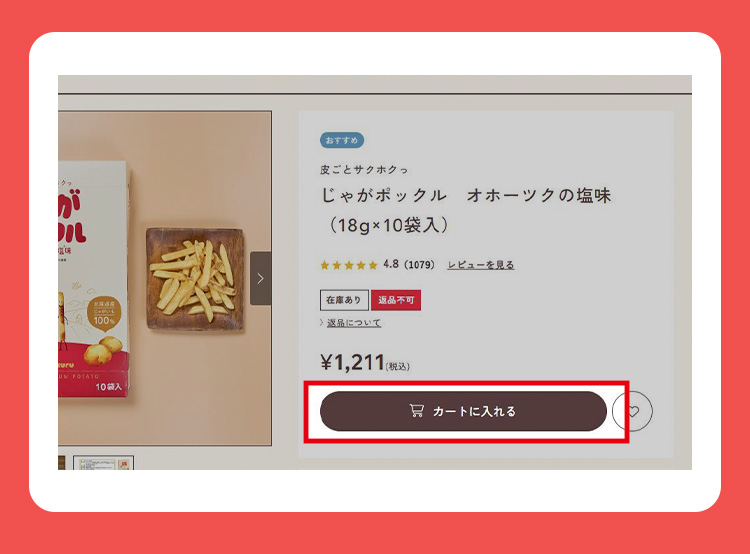
Task: Click the 4.8 (1079) rating count
Action: [x=409, y=265]
